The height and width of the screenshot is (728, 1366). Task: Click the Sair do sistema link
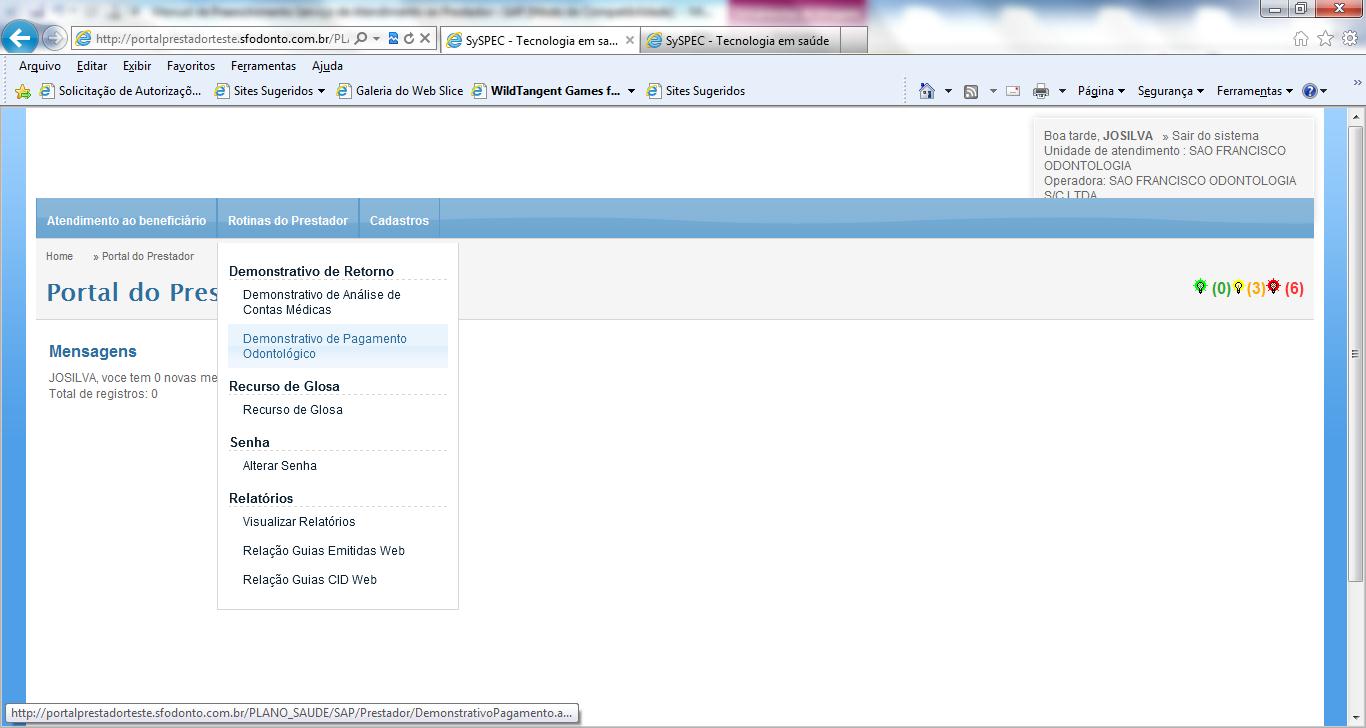[x=1215, y=136]
